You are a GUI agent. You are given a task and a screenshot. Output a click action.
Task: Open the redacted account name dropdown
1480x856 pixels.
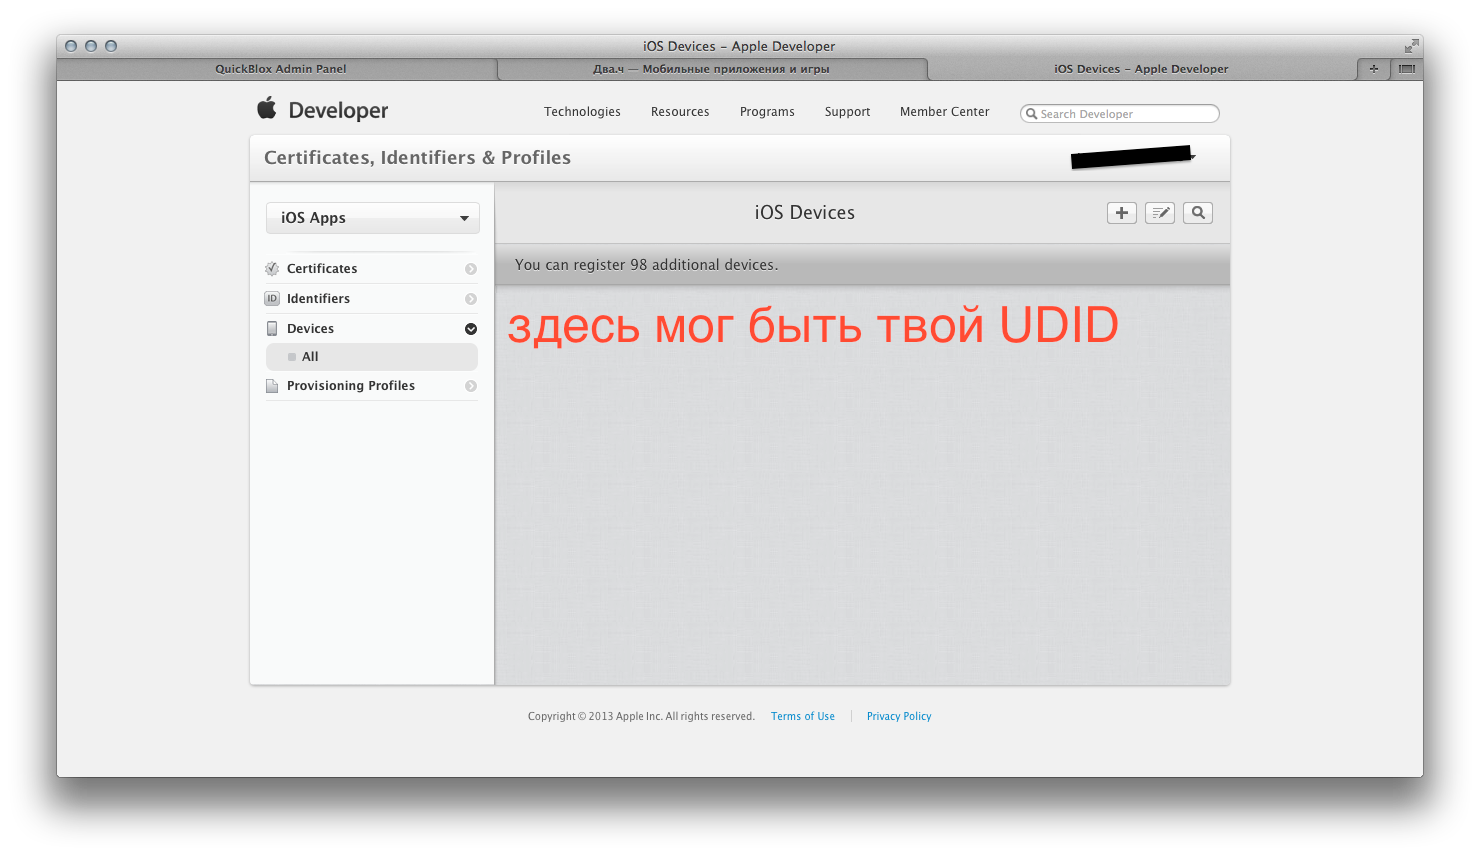click(x=1132, y=157)
